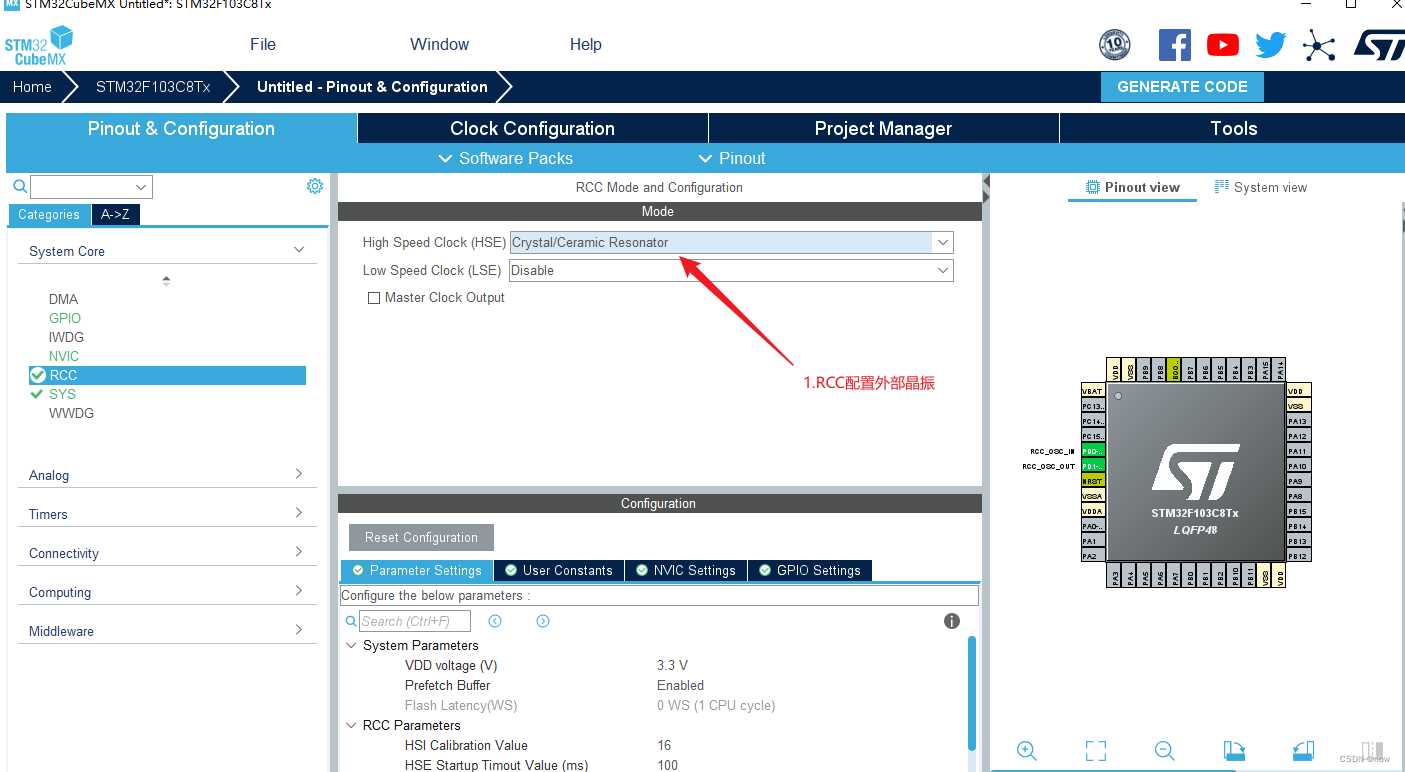Rotate chip view clockwise
This screenshot has height=772, width=1405.
[x=1234, y=751]
